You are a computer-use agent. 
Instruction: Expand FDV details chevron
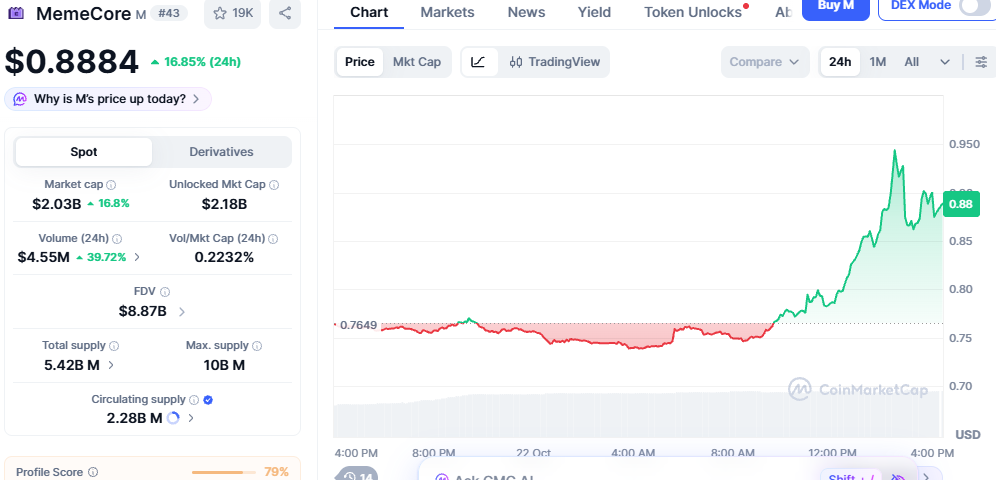pos(182,312)
